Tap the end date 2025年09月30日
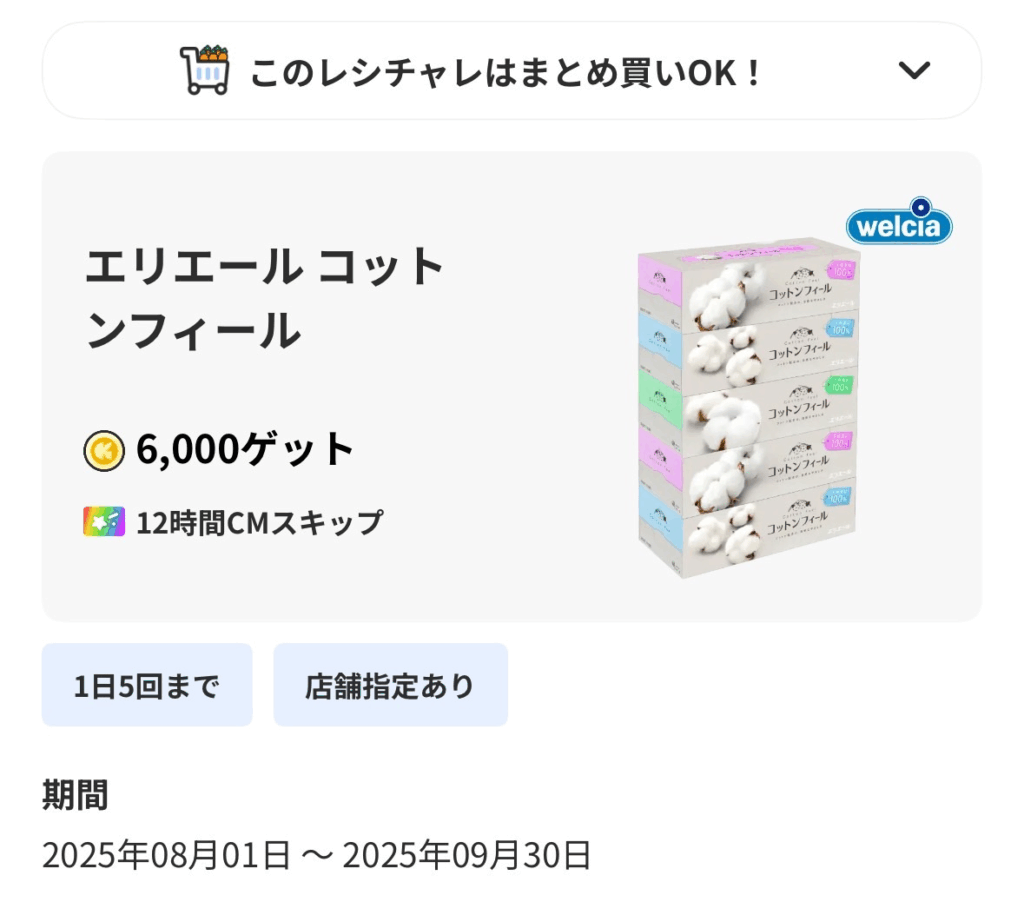This screenshot has height=902, width=1024. pyautogui.click(x=468, y=856)
